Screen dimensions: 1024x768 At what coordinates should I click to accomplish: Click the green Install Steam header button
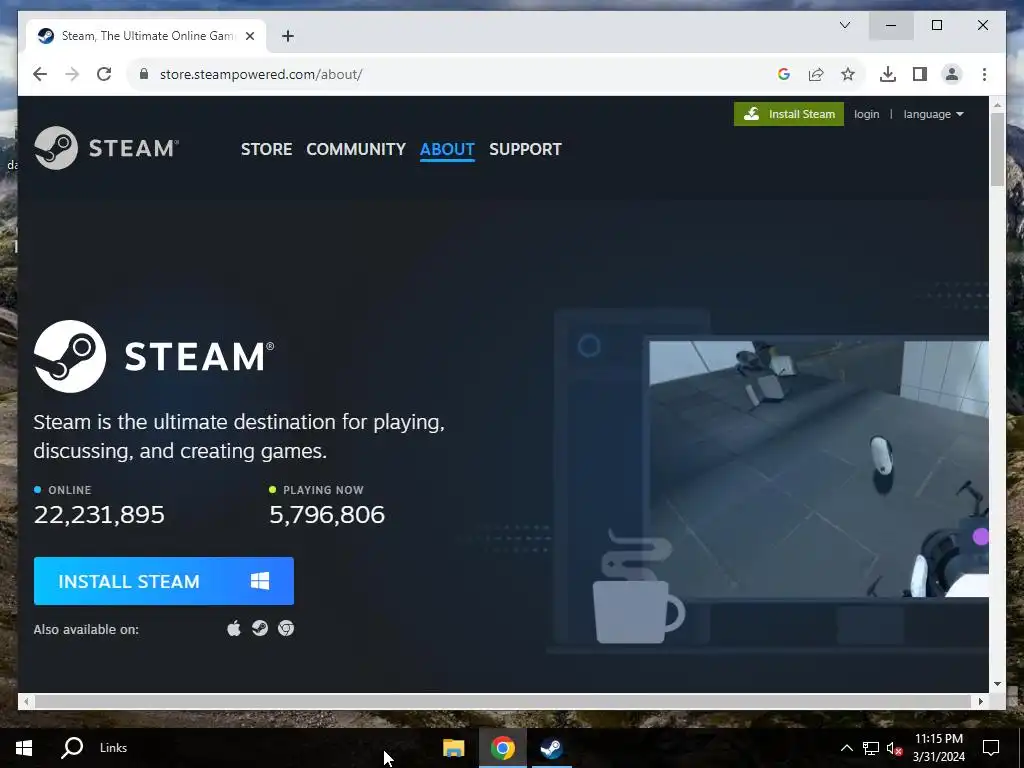[x=789, y=114]
